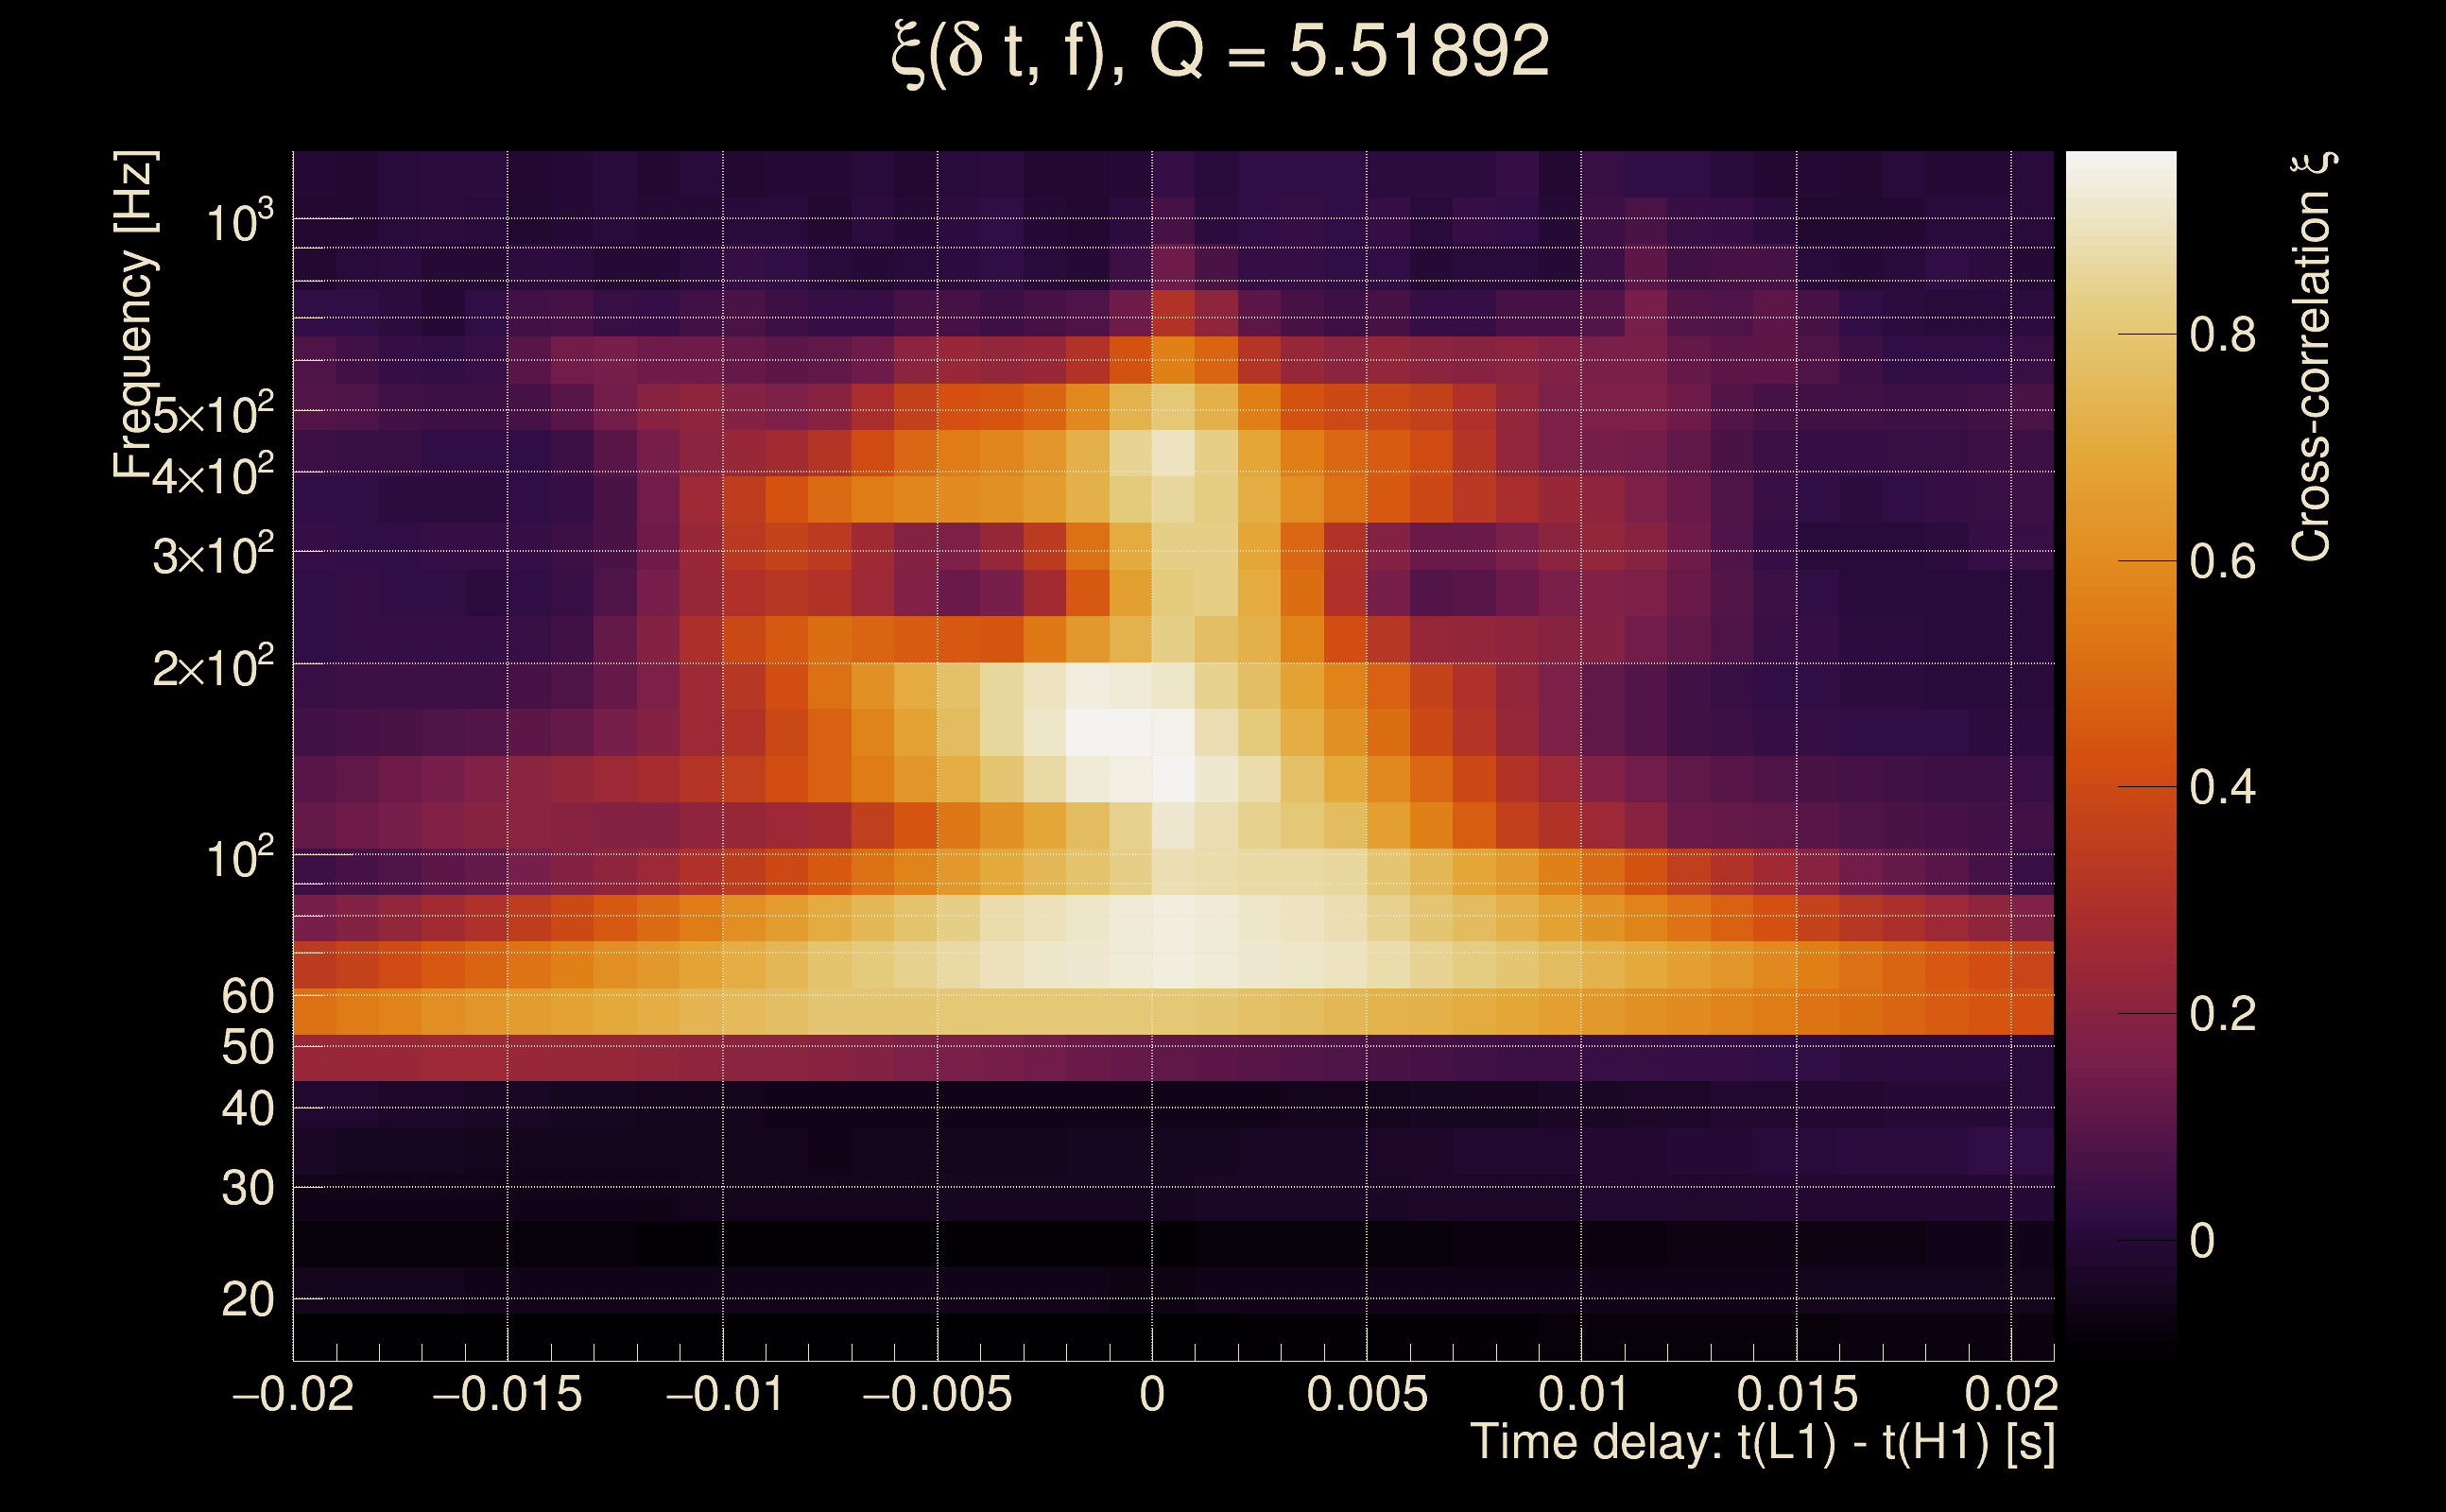Click the -0.005 label on the time axis
2446x1512 pixels.
click(937, 1395)
